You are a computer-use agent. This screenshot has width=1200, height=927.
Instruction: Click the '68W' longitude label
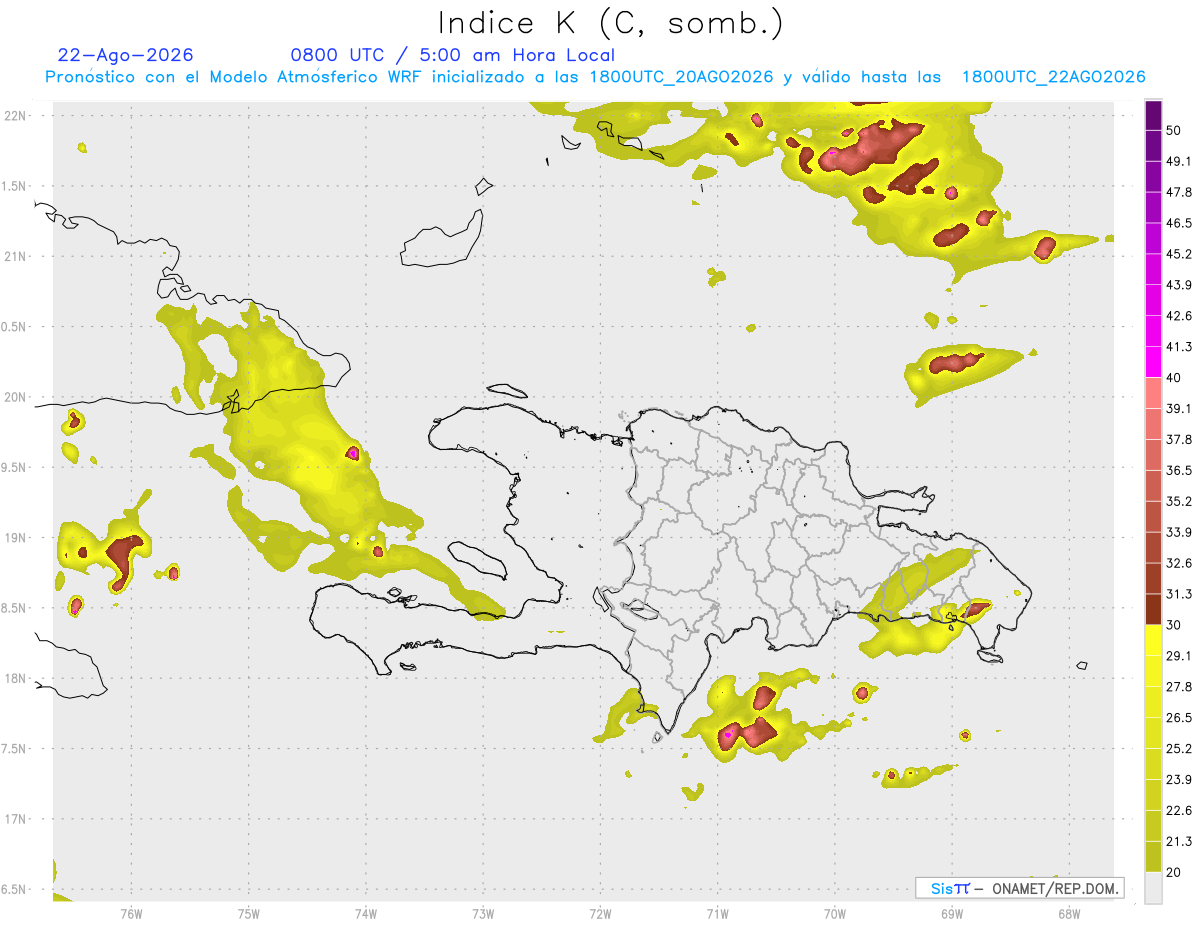pyautogui.click(x=1068, y=914)
